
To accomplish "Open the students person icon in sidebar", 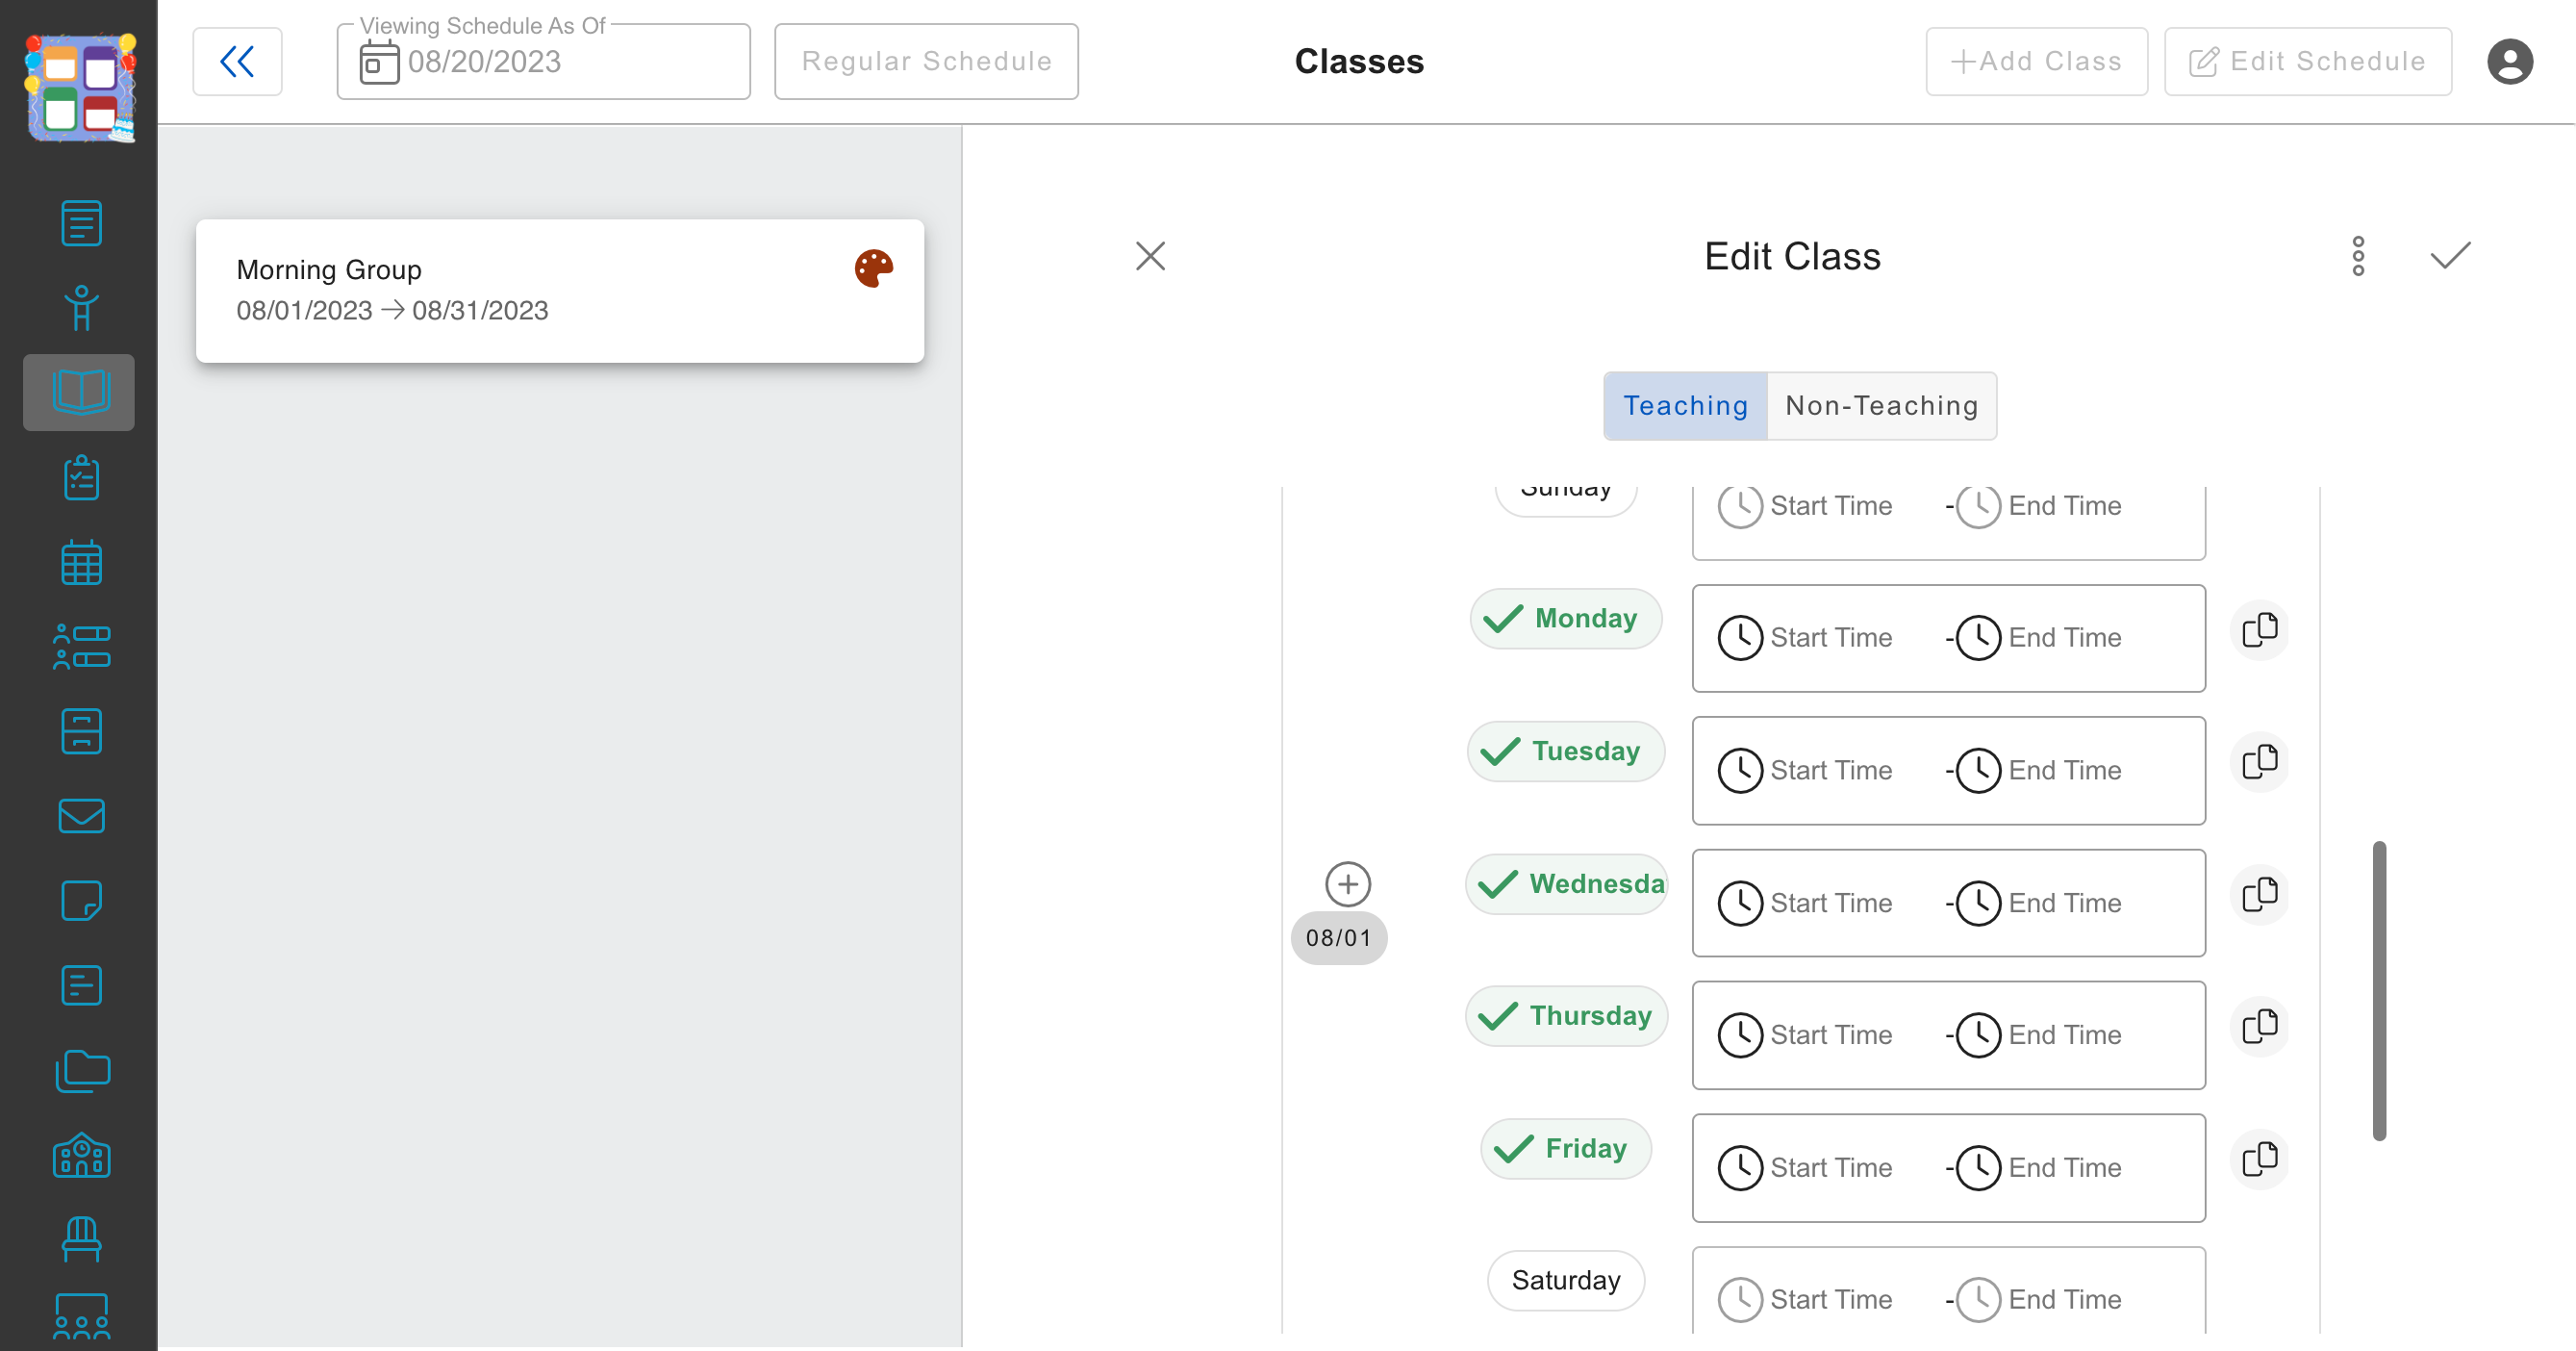I will 81,308.
